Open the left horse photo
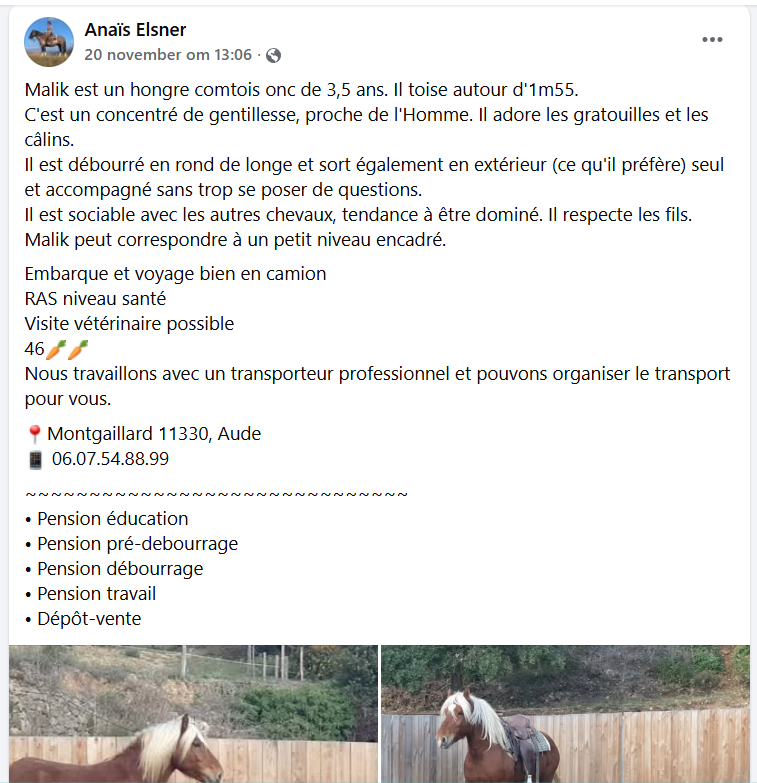The image size is (757, 783). 193,714
